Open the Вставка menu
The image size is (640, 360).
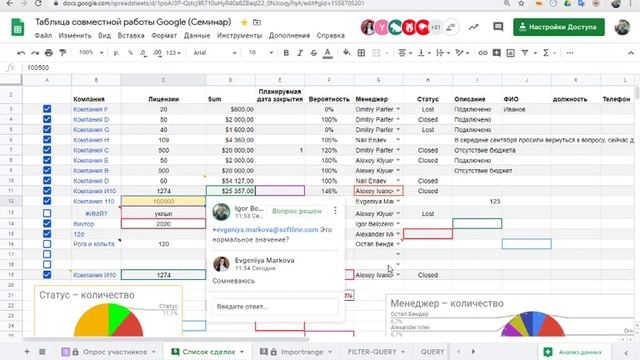[131, 36]
